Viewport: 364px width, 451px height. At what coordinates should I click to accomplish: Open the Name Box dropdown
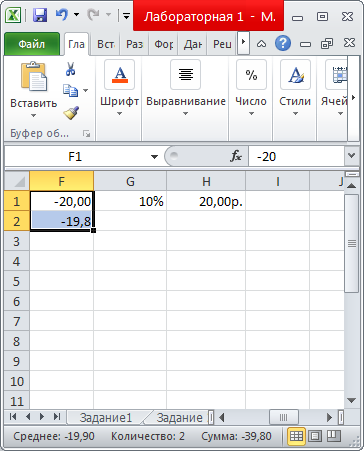pyautogui.click(x=154, y=157)
